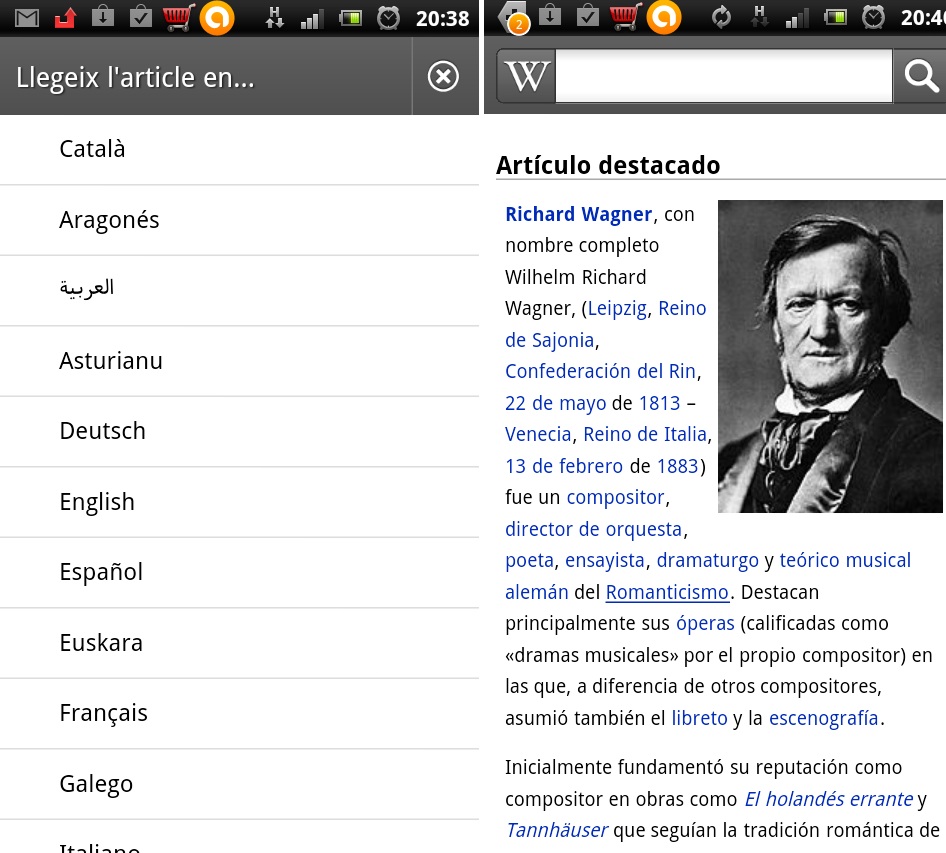Open the óperas link
The height and width of the screenshot is (853, 946).
click(705, 623)
